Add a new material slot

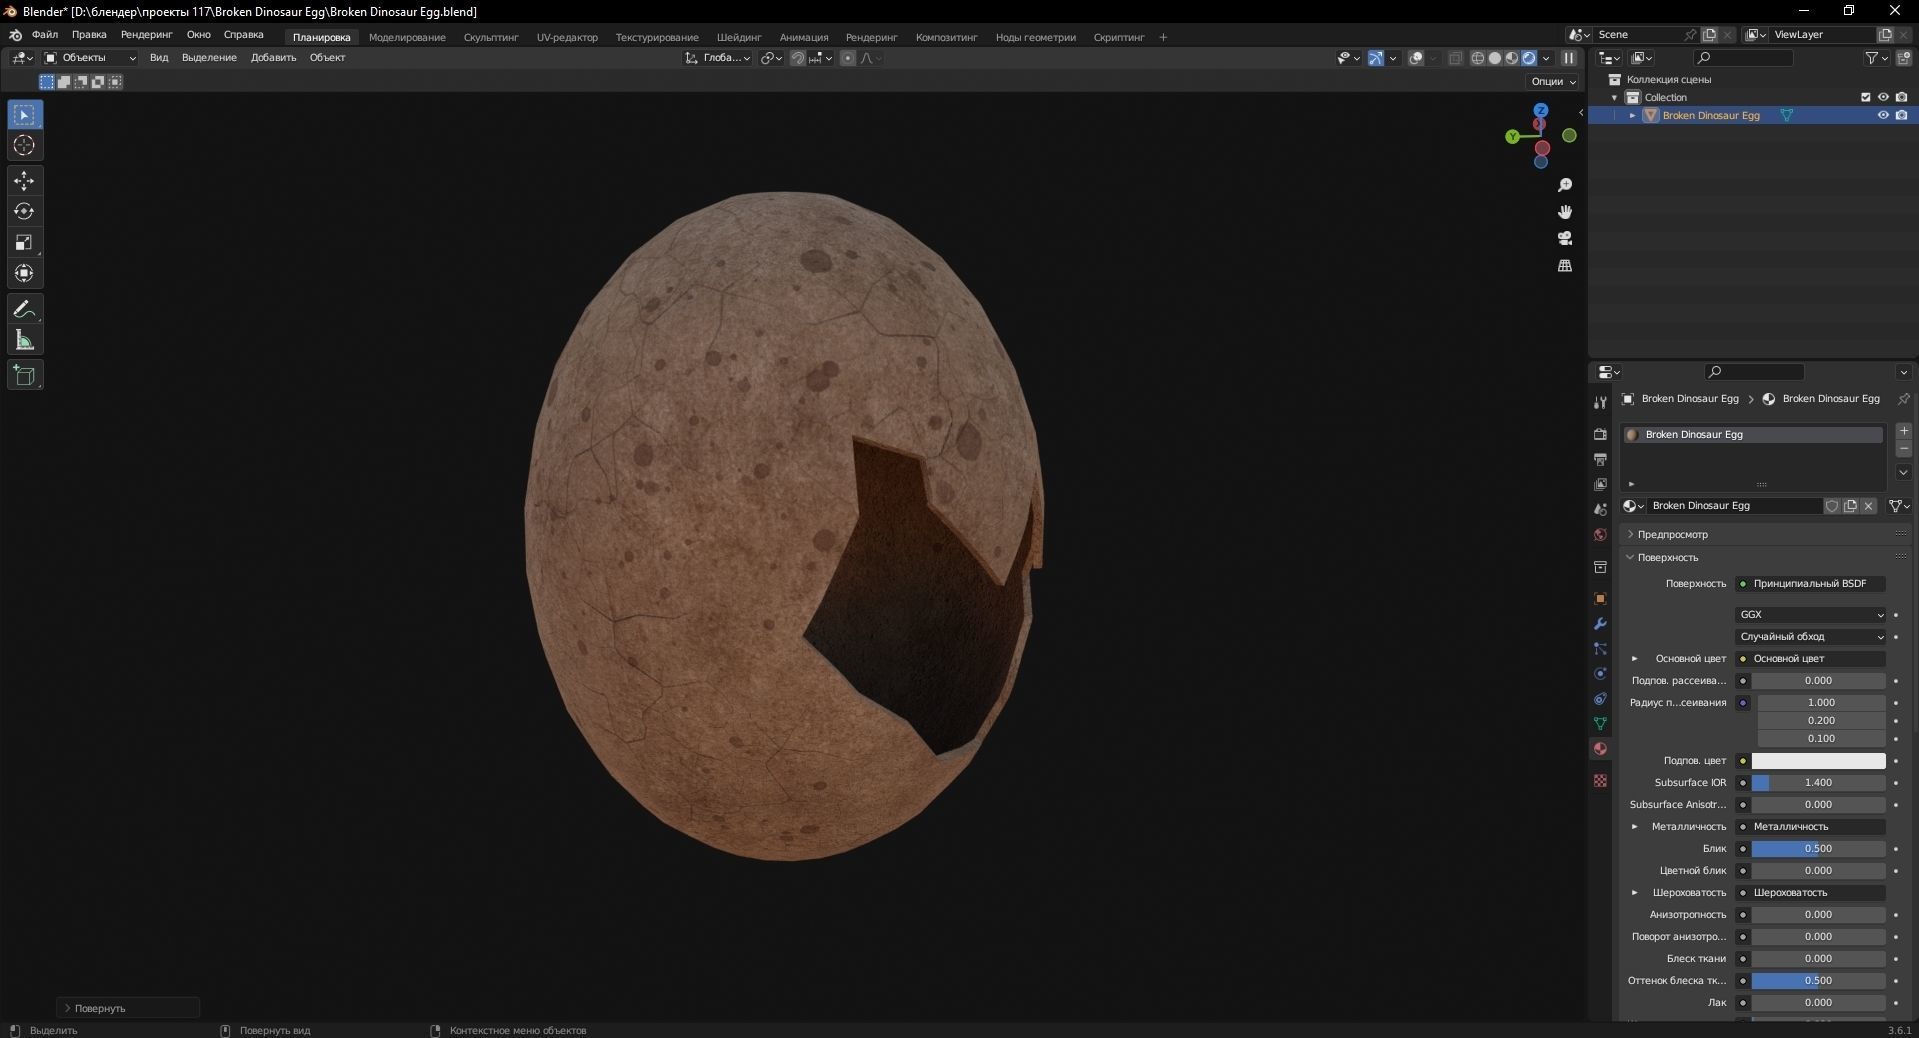(1904, 431)
